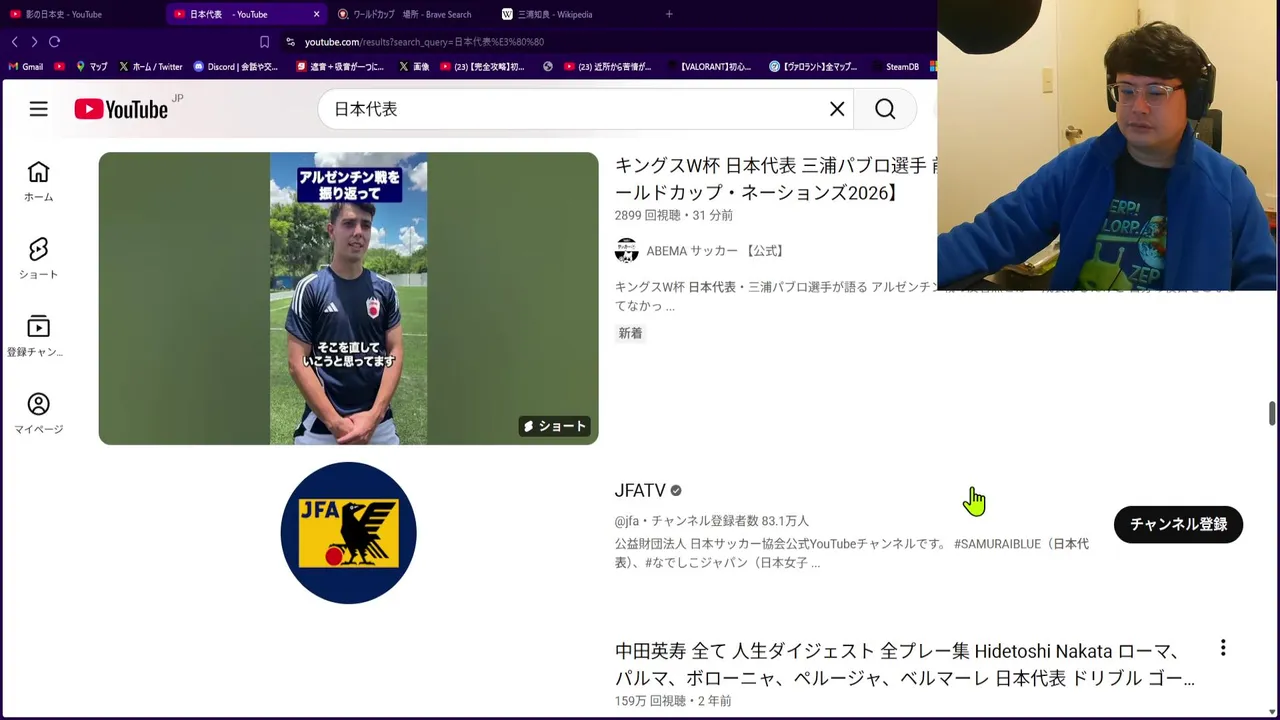This screenshot has height=720, width=1280.
Task: Open the Discord bookmark
Action: pos(236,67)
